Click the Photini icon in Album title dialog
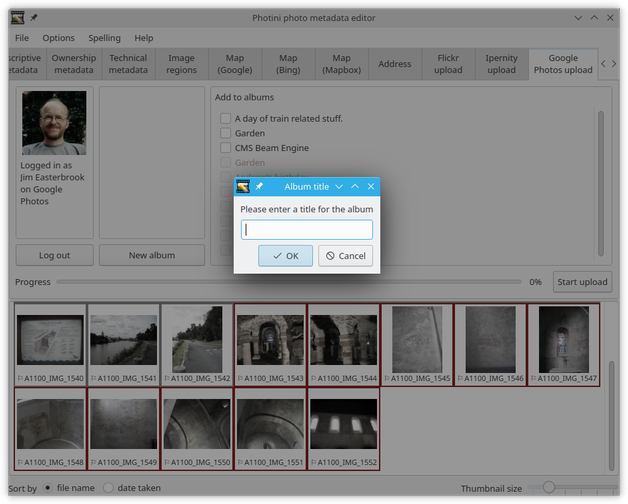 pos(243,186)
